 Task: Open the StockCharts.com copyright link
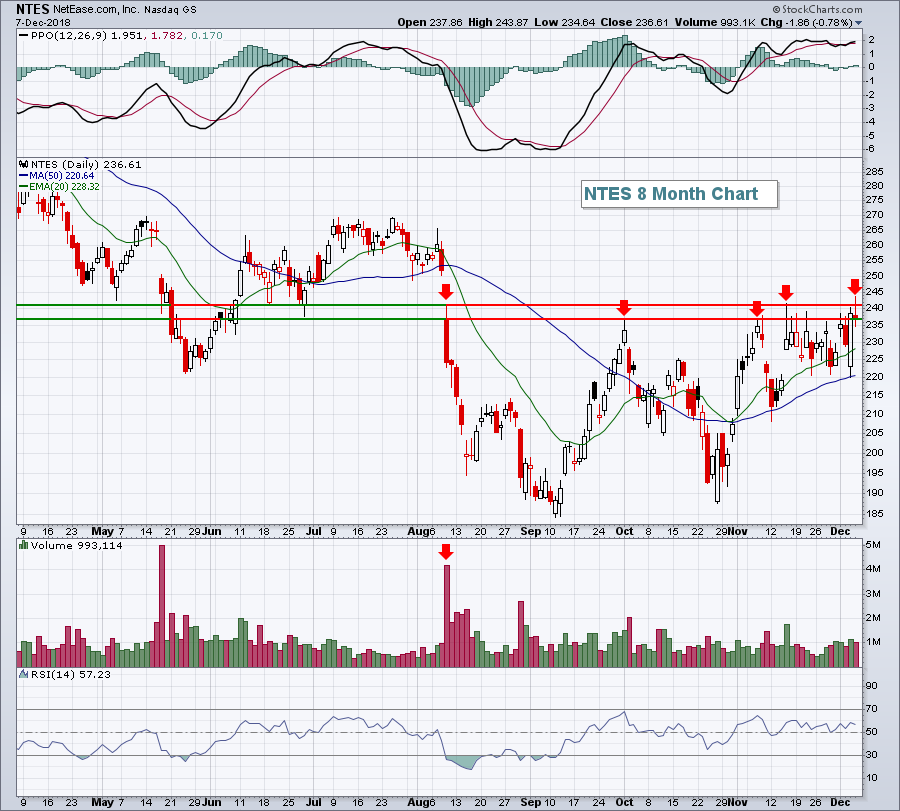pyautogui.click(x=817, y=9)
